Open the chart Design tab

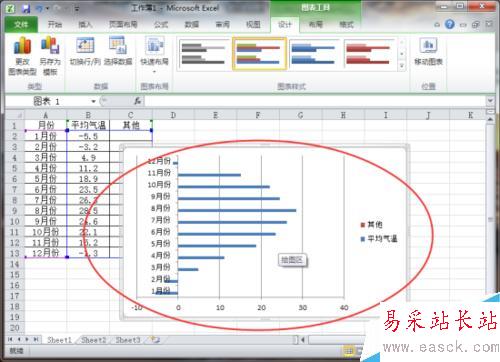pyautogui.click(x=285, y=24)
